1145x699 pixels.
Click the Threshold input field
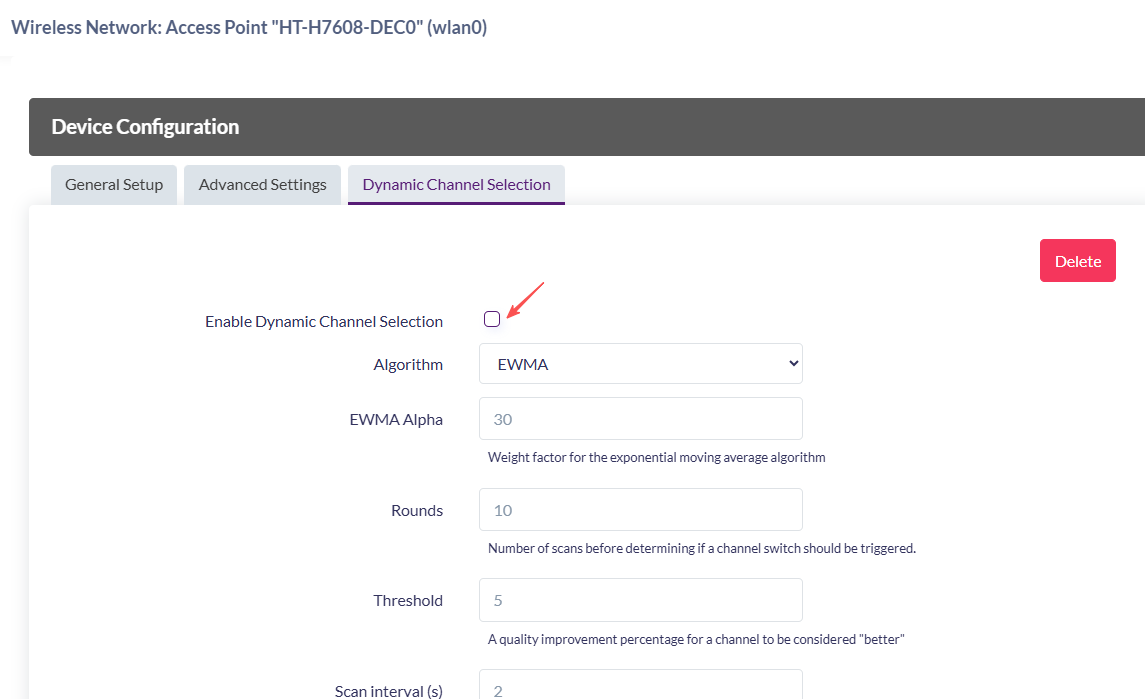click(641, 600)
